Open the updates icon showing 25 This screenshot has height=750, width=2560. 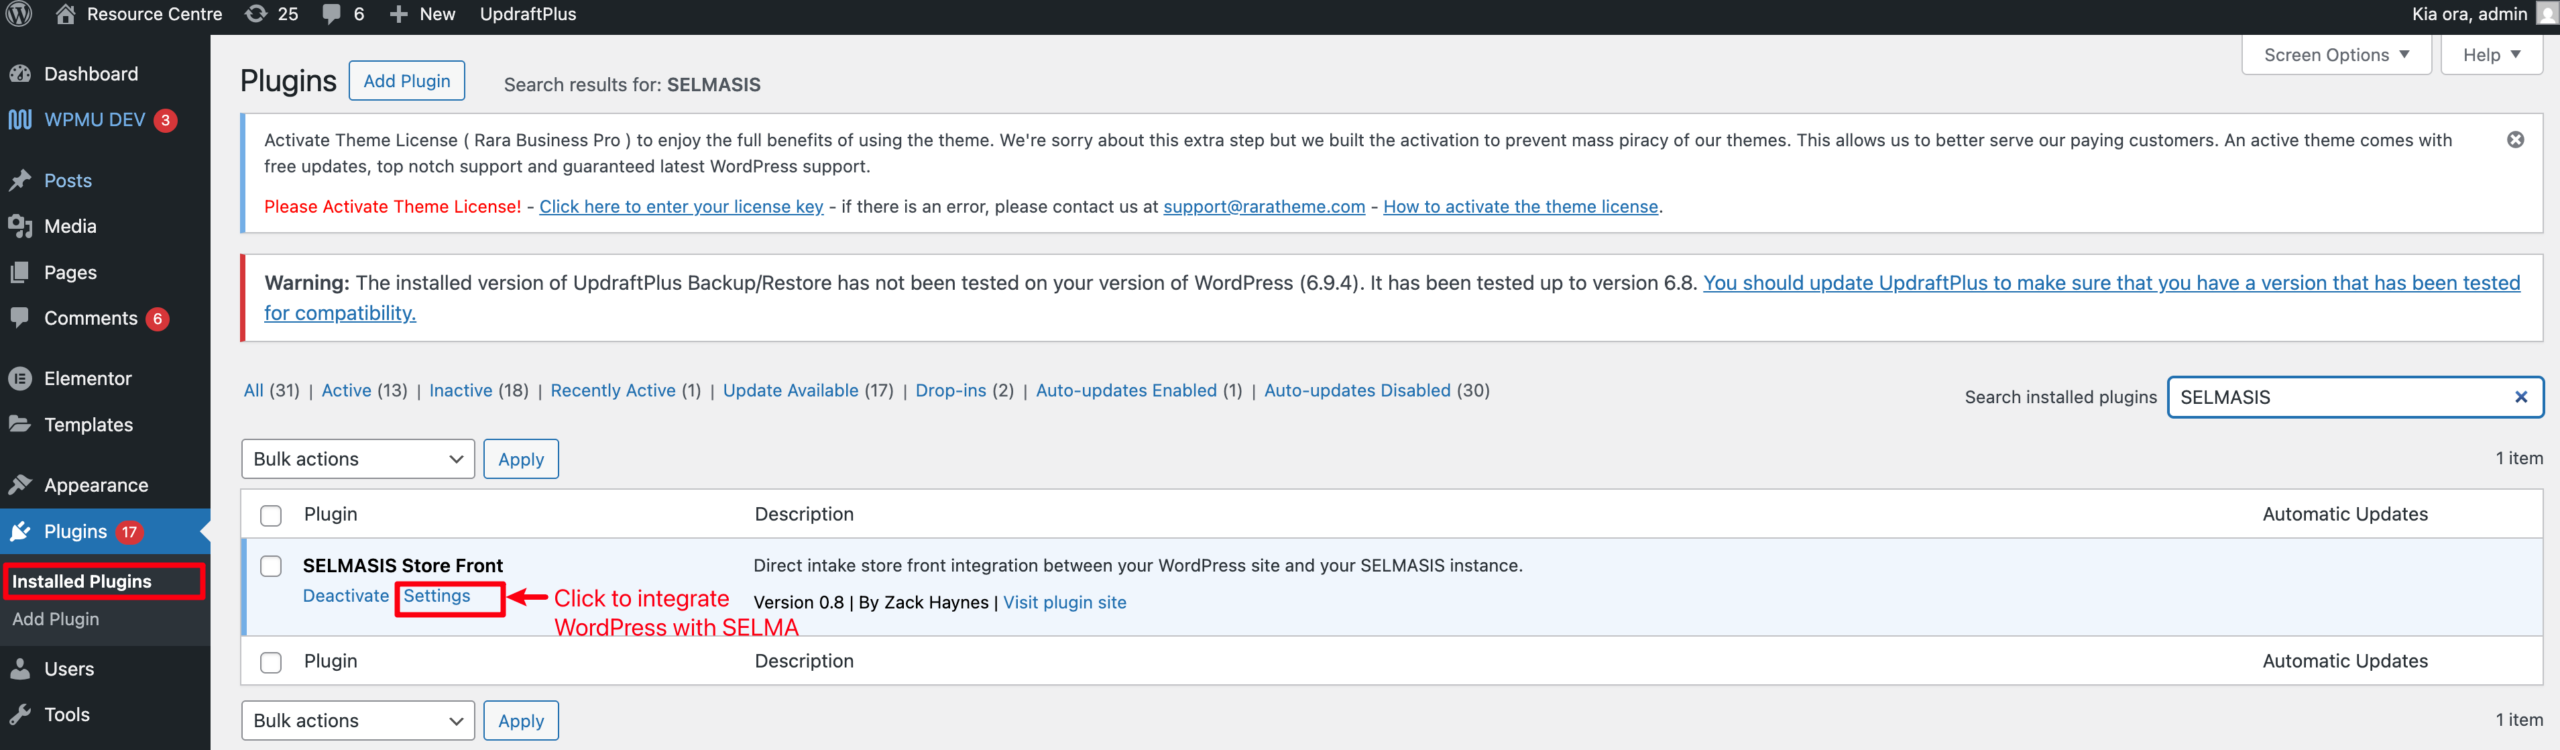click(x=257, y=14)
